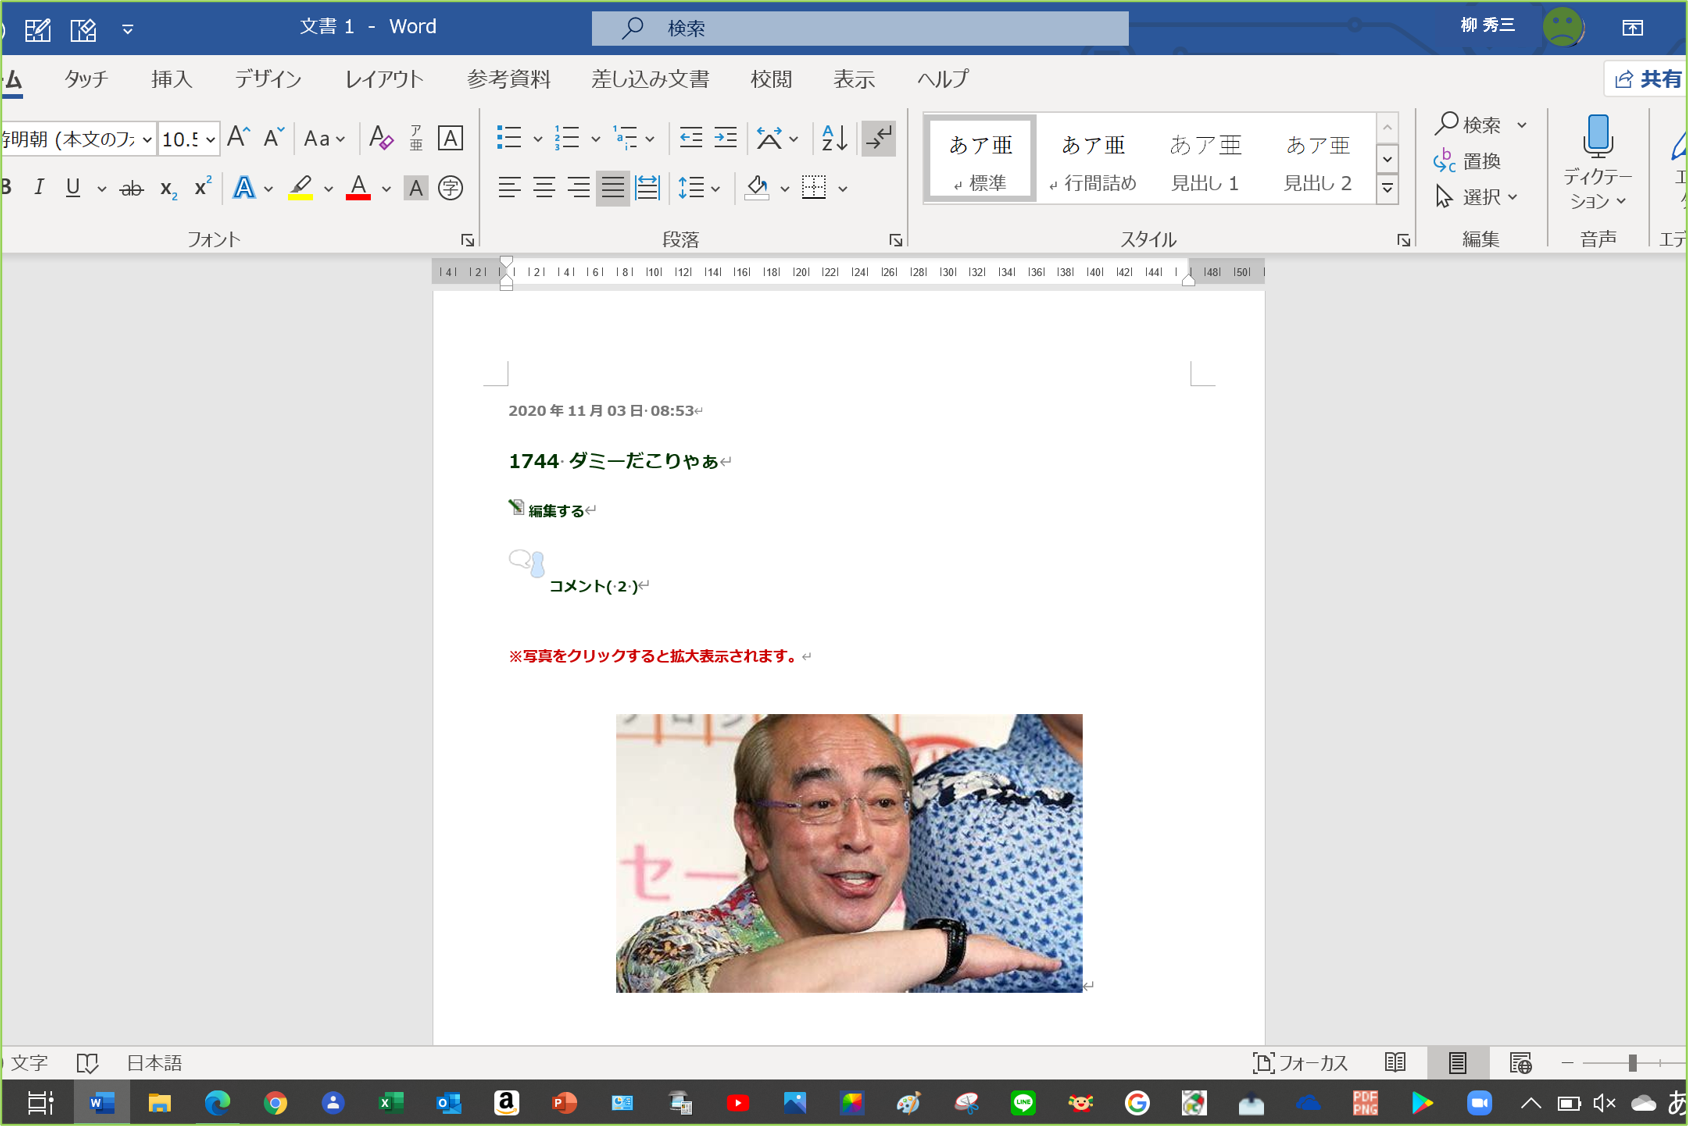The image size is (1688, 1126).
Task: Open the 挿入 tab
Action: pyautogui.click(x=172, y=79)
